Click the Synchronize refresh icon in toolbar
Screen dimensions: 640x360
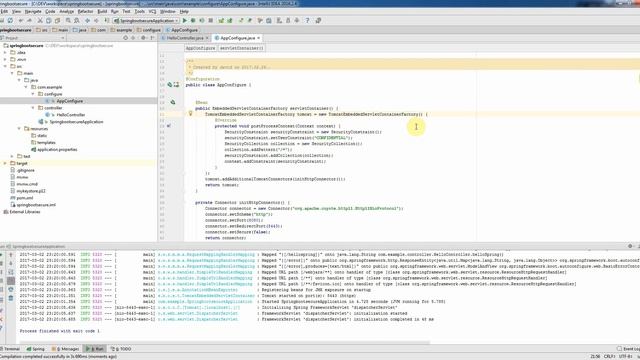[x=10, y=20]
